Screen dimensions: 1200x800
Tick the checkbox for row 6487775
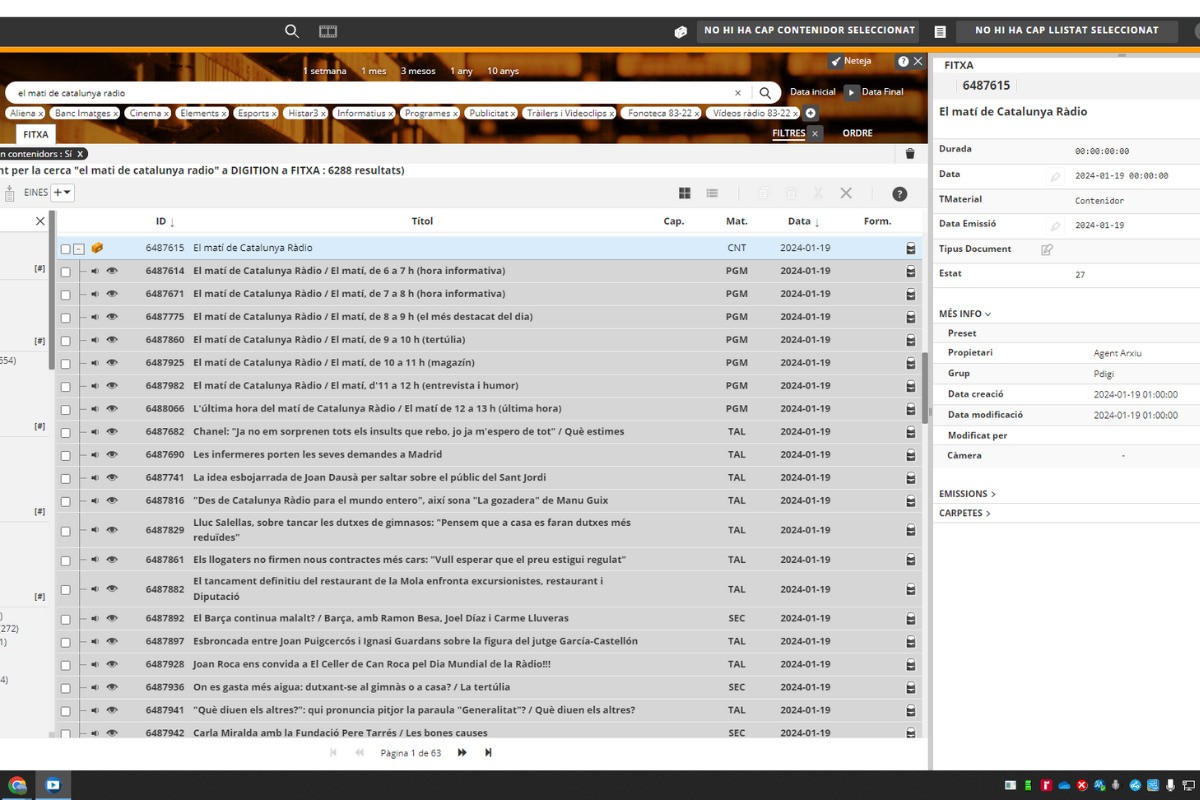65,317
